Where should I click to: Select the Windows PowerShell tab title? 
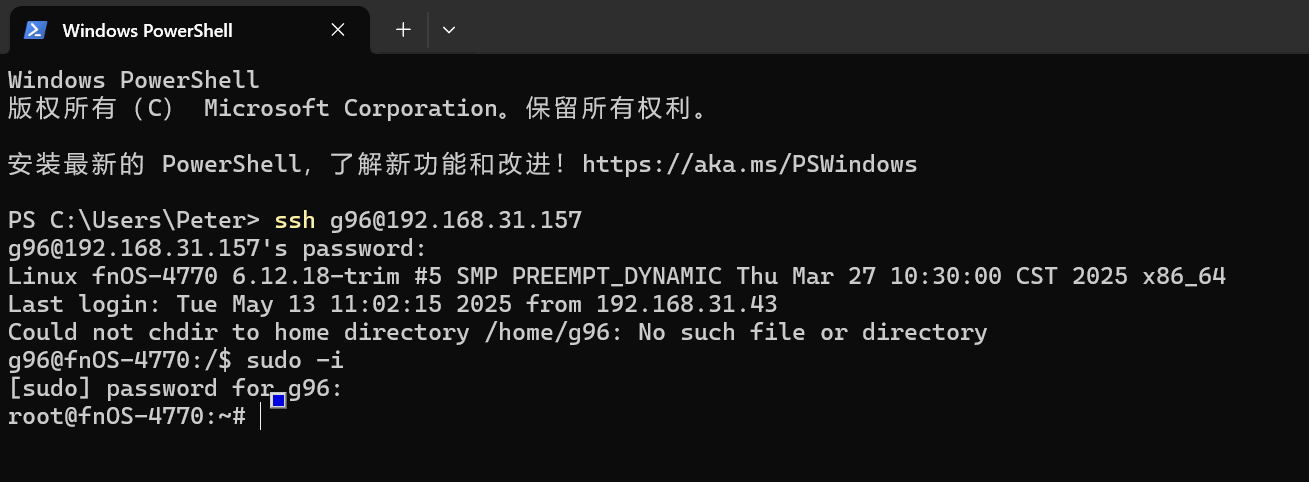pyautogui.click(x=147, y=30)
